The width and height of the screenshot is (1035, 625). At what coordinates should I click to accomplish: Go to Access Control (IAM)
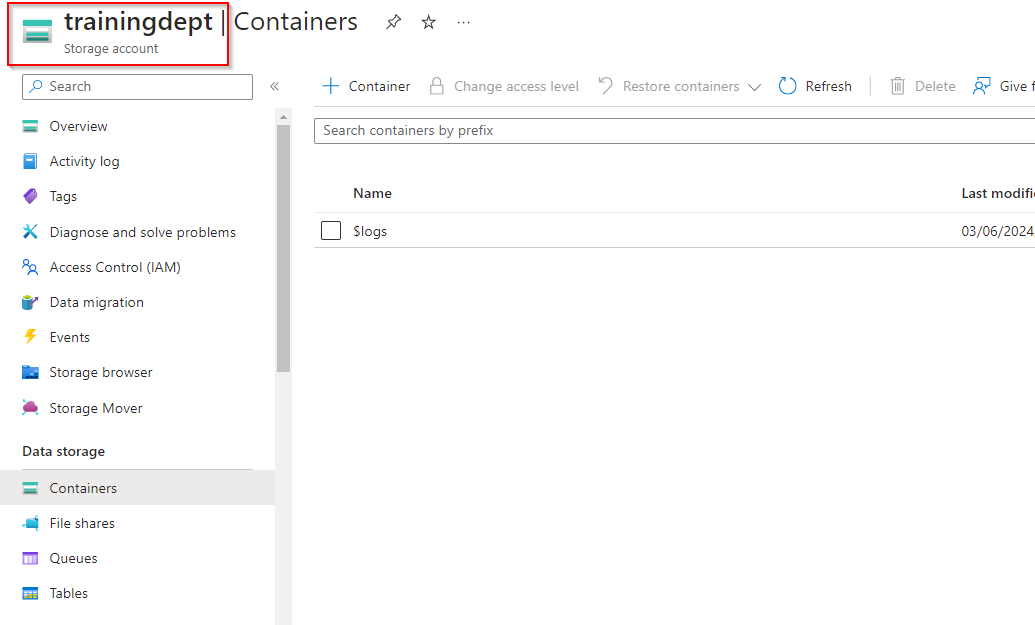click(x=114, y=267)
